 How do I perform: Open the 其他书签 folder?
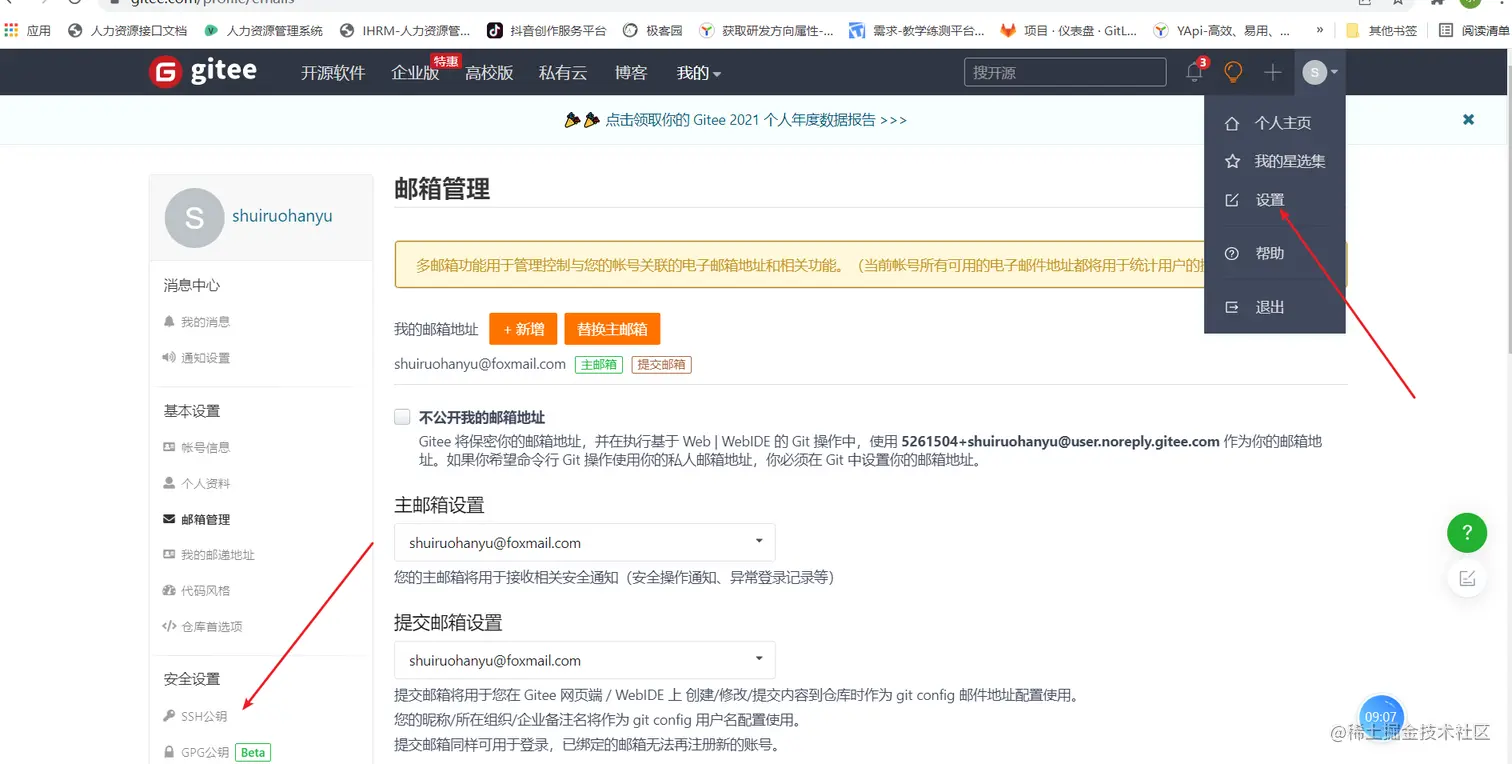tap(1381, 30)
